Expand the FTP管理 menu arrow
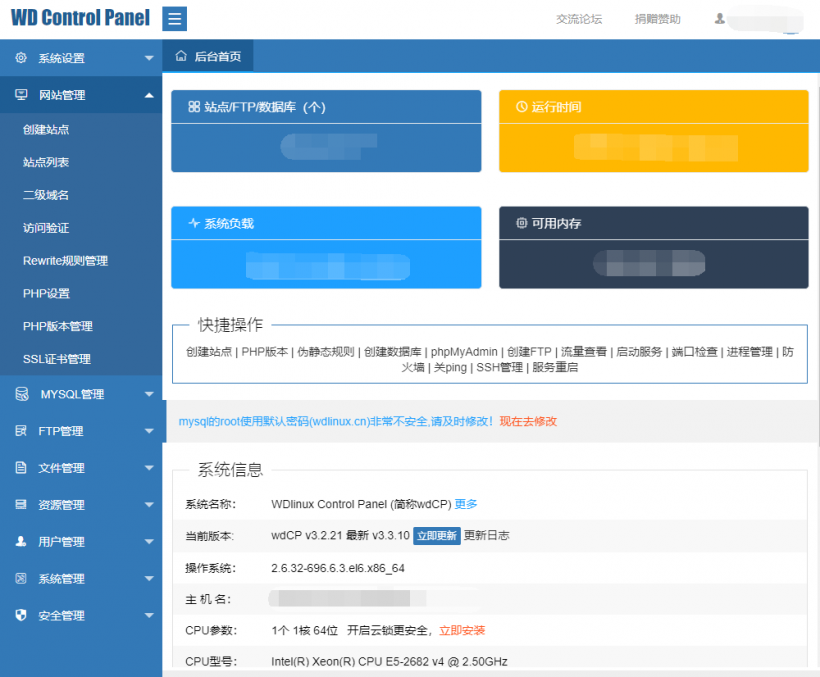Viewport: 820px width, 677px height. [x=149, y=431]
